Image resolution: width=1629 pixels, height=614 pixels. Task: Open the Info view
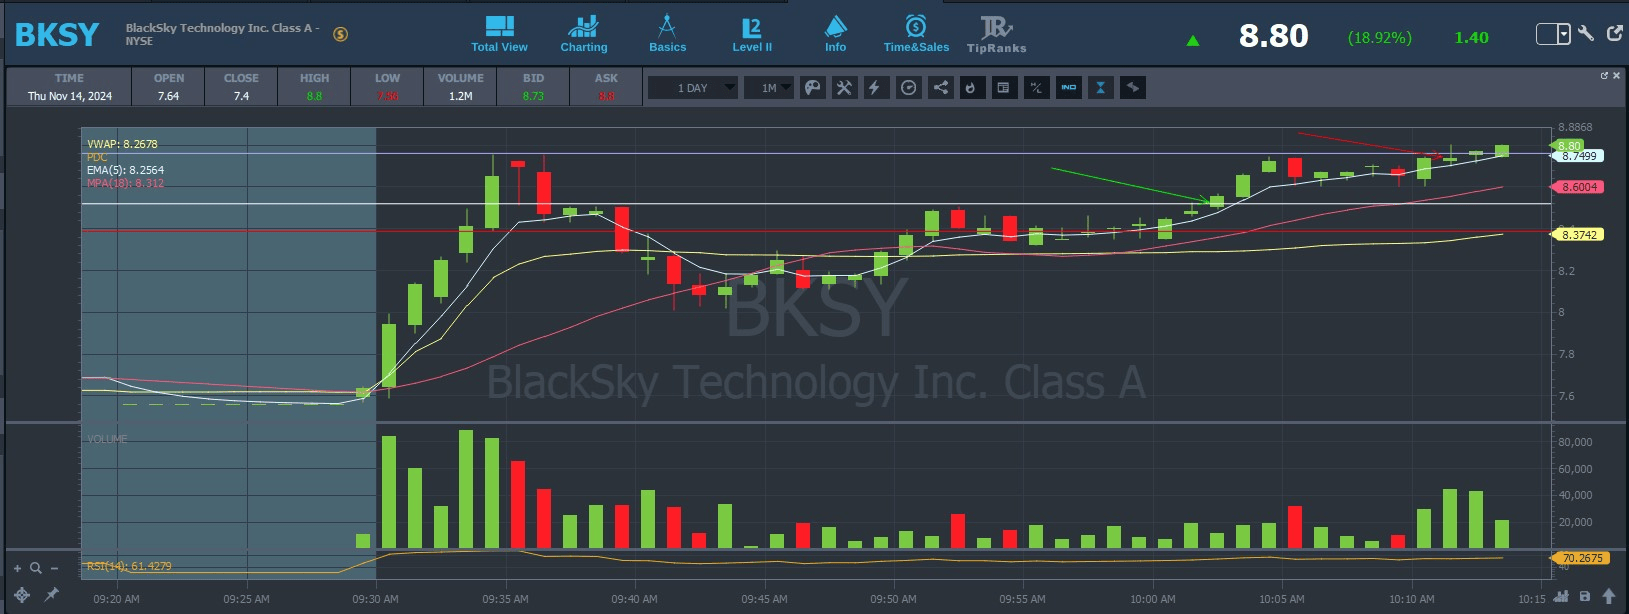tap(835, 34)
